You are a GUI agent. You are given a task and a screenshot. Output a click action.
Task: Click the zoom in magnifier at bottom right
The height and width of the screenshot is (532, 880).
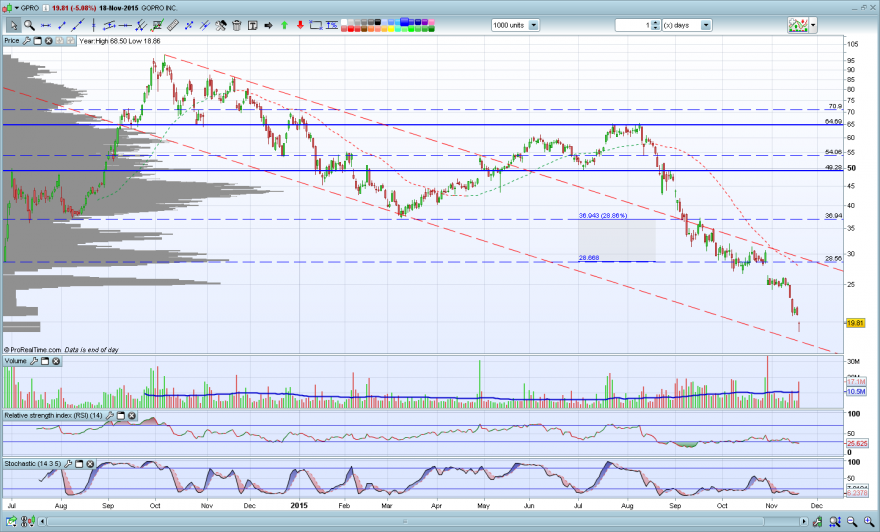pyautogui.click(x=869, y=522)
